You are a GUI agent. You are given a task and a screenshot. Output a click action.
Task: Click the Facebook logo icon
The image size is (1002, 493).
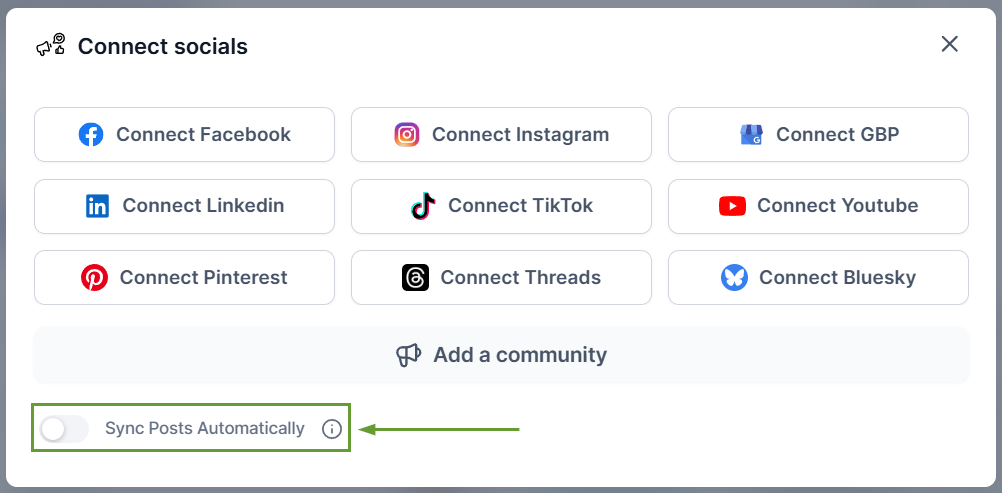(91, 135)
